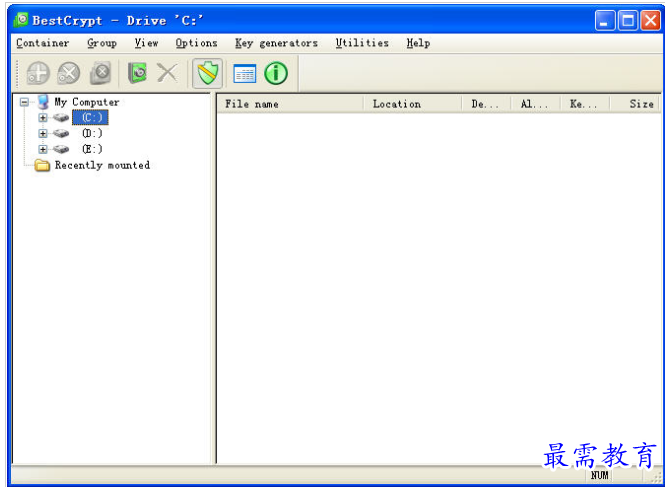Image resolution: width=665 pixels, height=487 pixels.
Task: Expand the (E:) drive node
Action: [x=42, y=149]
